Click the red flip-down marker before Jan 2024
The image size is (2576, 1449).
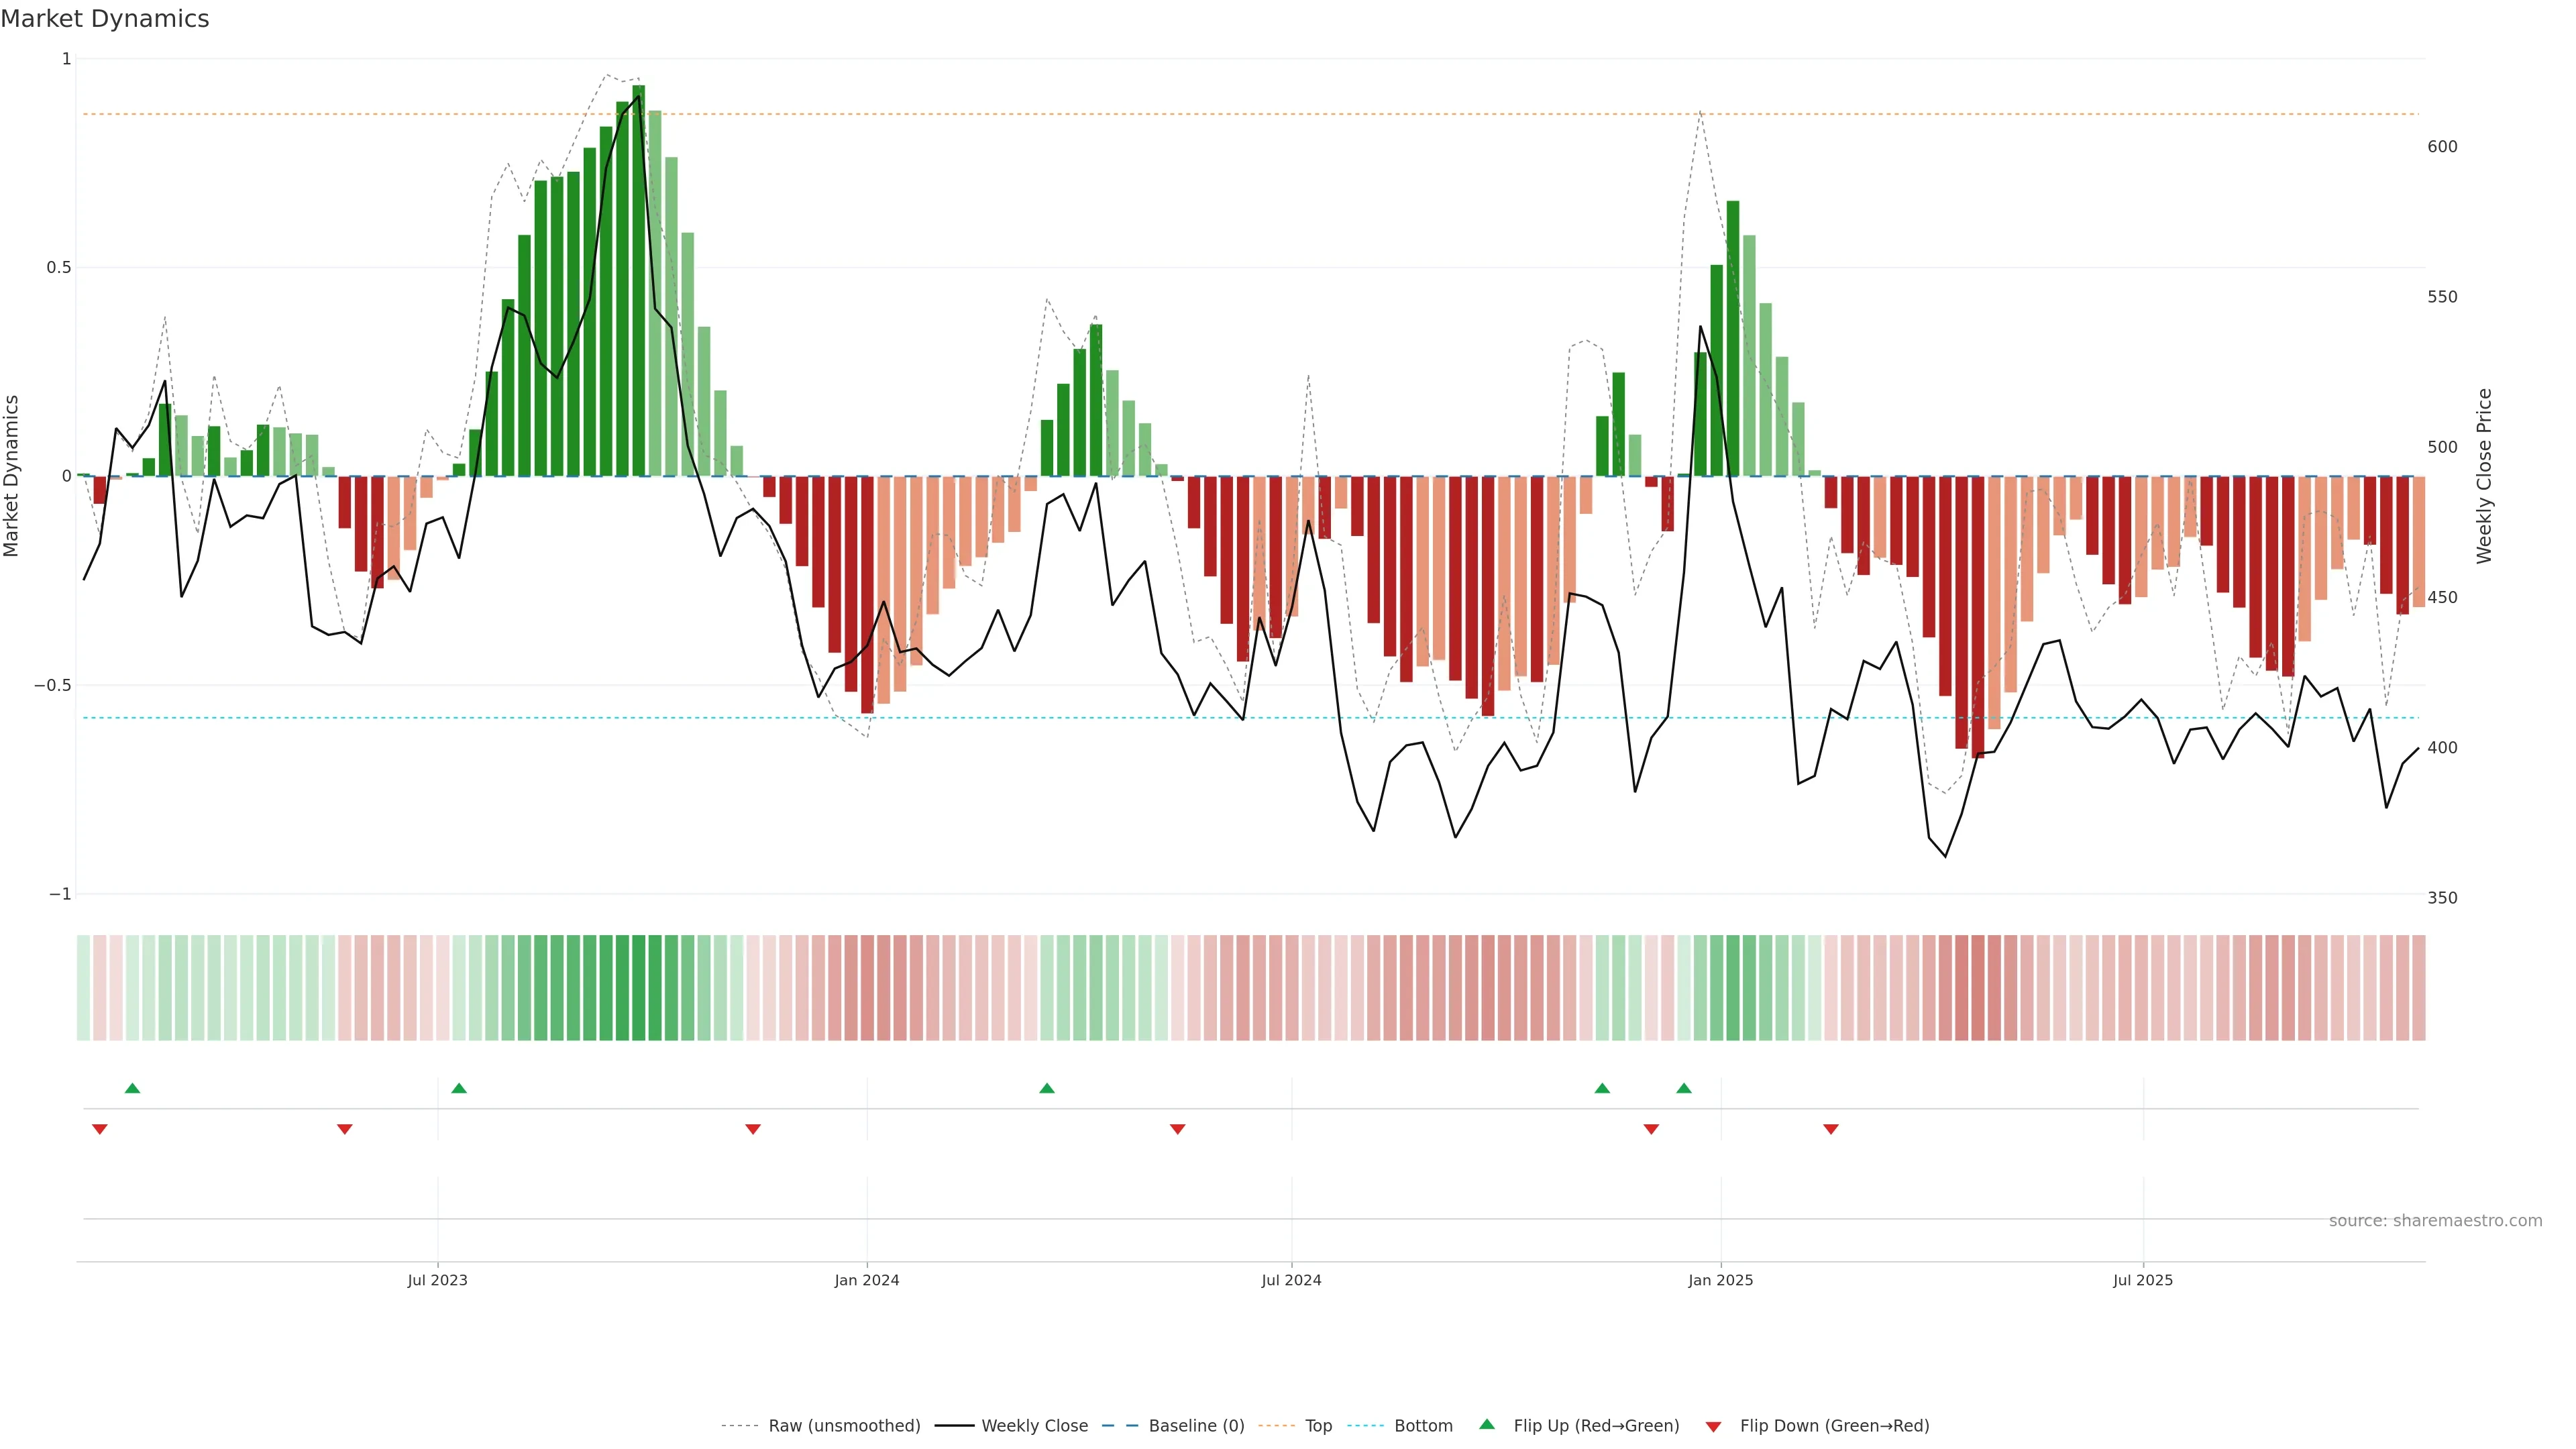coord(753,1129)
